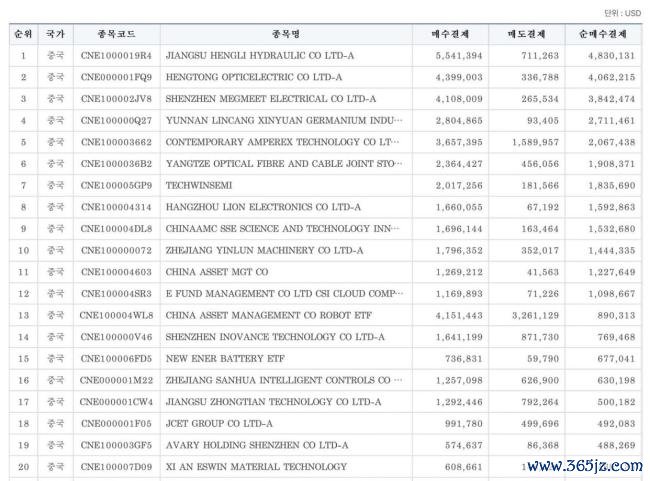Viewport: 650px width, 481px height.
Task: Select the 매도결제 column header
Action: (526, 34)
